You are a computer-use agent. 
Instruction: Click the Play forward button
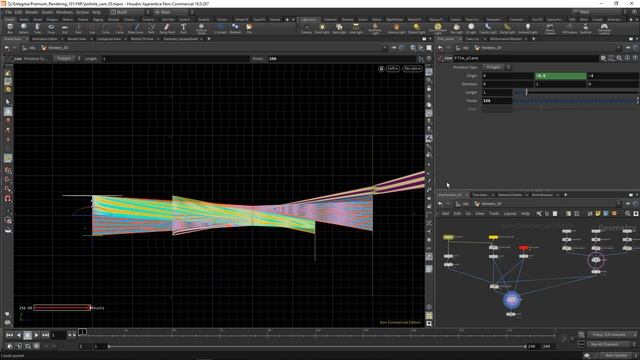pos(36,335)
